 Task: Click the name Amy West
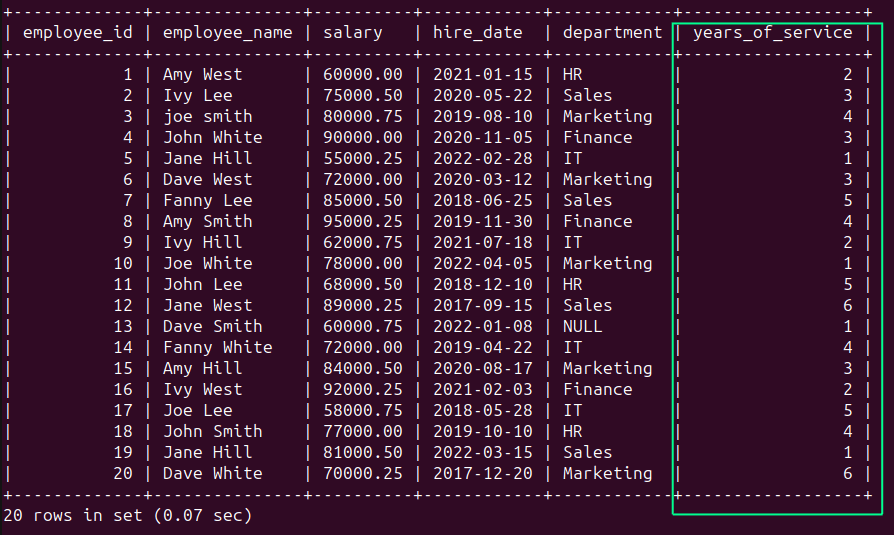tap(202, 74)
